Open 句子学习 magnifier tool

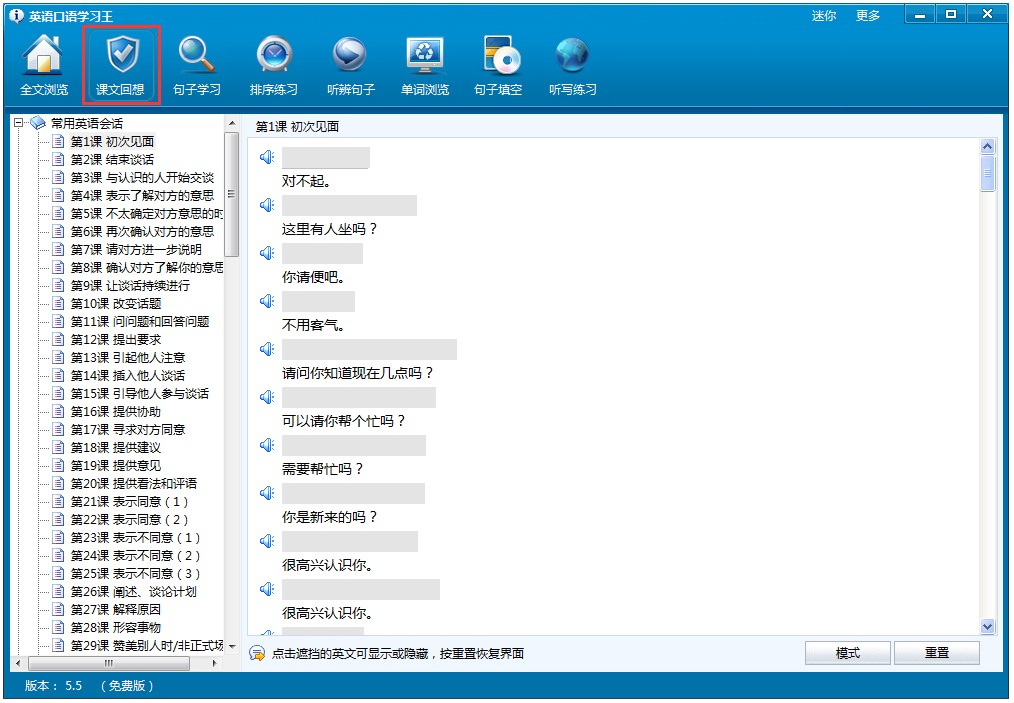[197, 66]
